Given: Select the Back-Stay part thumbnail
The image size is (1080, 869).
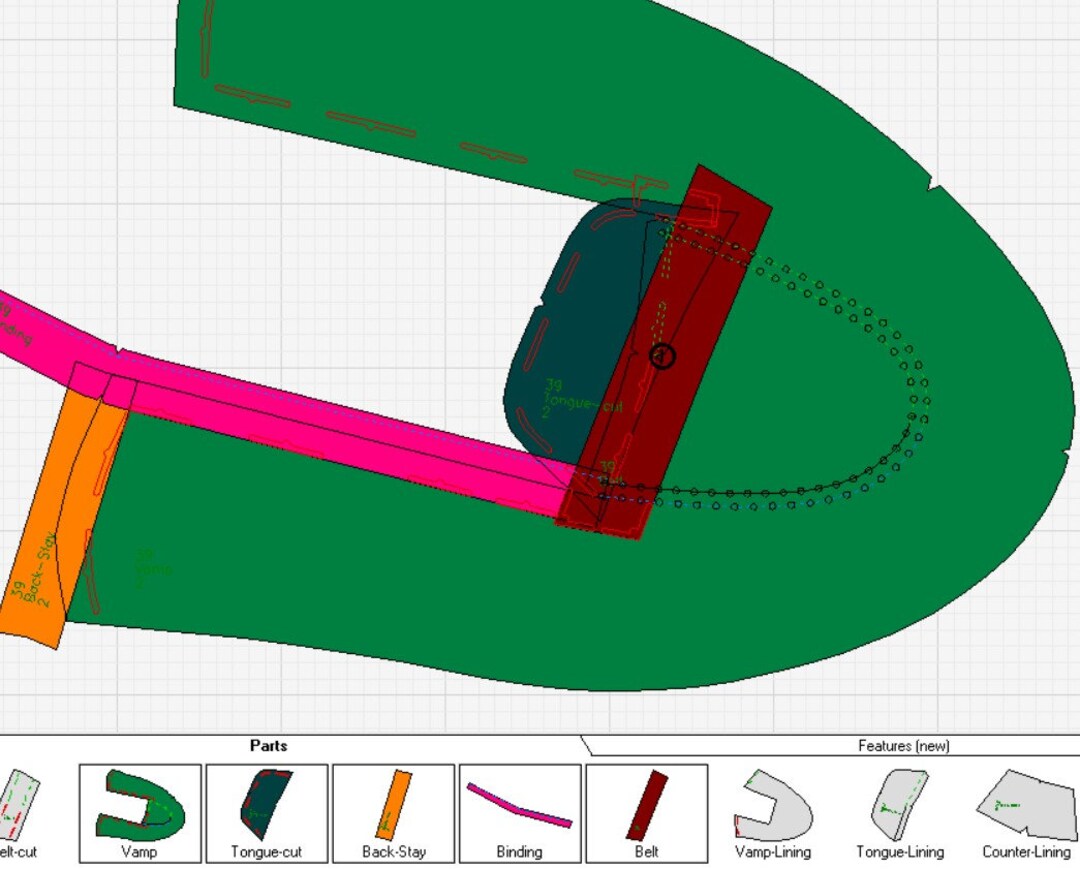Looking at the screenshot, I should (394, 810).
